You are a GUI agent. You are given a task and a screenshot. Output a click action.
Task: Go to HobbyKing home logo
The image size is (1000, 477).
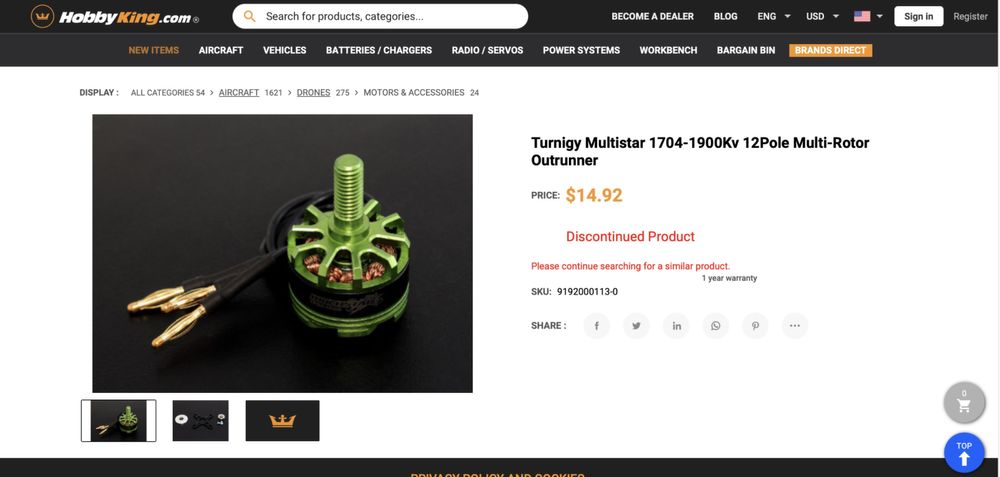(x=115, y=17)
